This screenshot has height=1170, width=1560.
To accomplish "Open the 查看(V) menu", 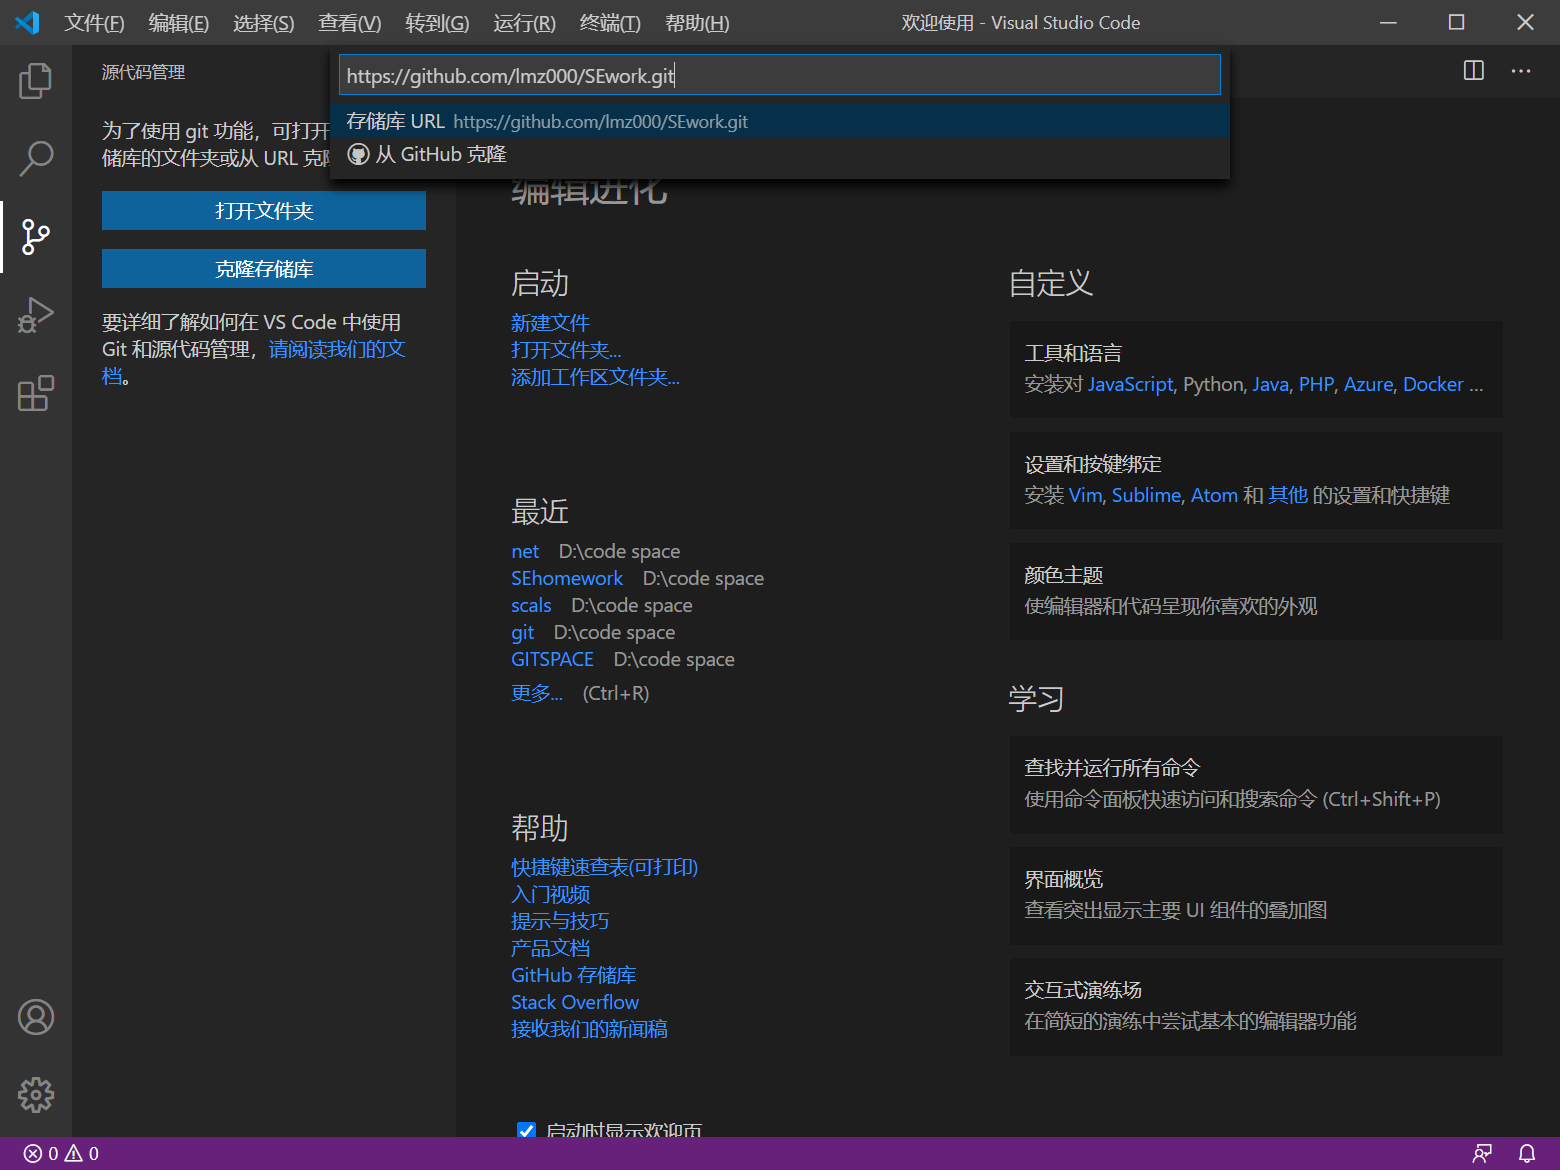I will (350, 22).
